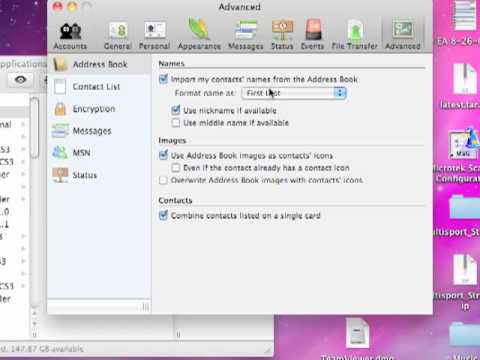Toggle Use nickname if available checkbox
This screenshot has width=480, height=360.
tap(176, 110)
